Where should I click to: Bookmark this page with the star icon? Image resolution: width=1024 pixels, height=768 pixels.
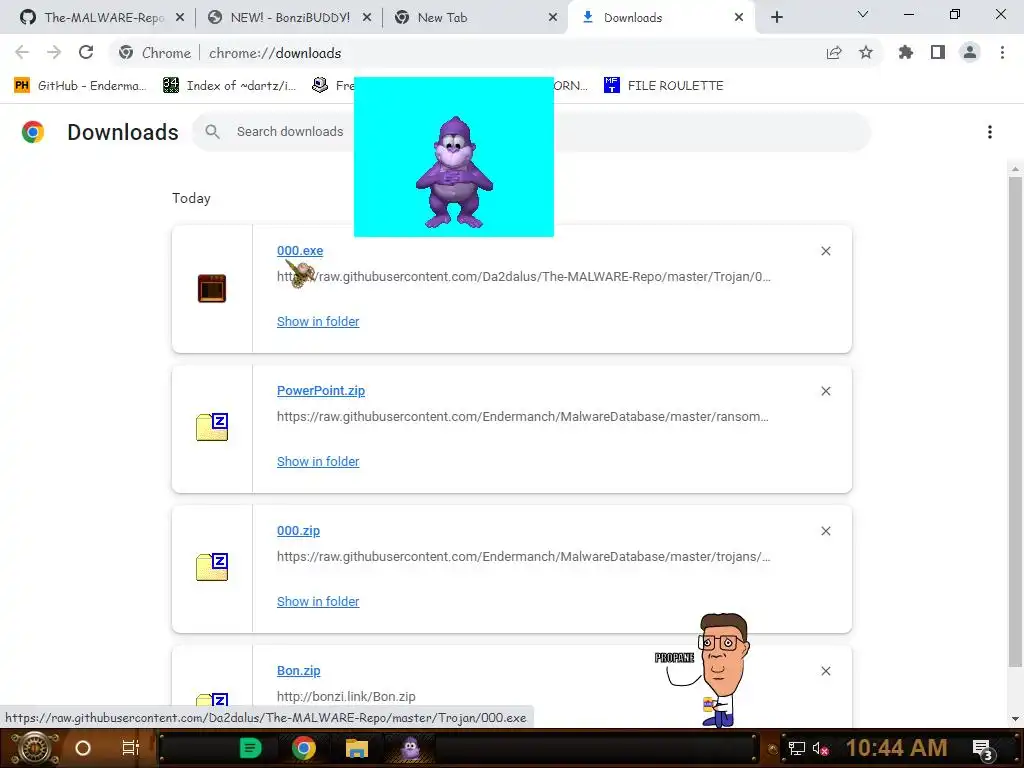tap(865, 52)
